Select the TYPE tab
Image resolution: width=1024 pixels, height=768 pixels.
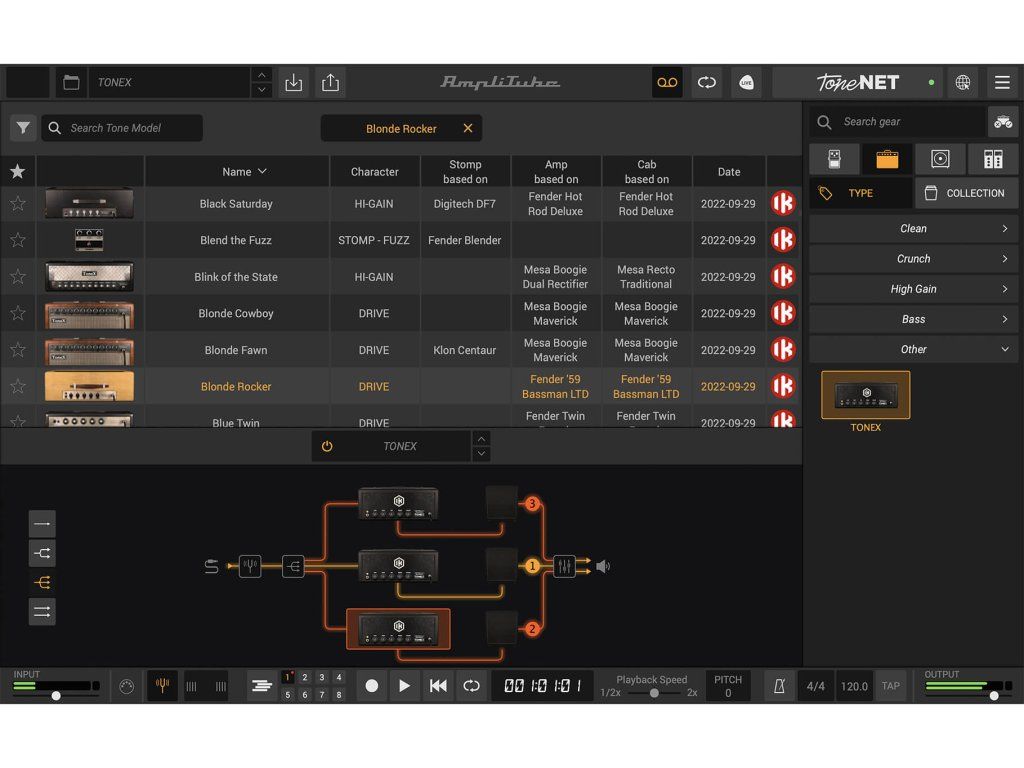point(860,193)
